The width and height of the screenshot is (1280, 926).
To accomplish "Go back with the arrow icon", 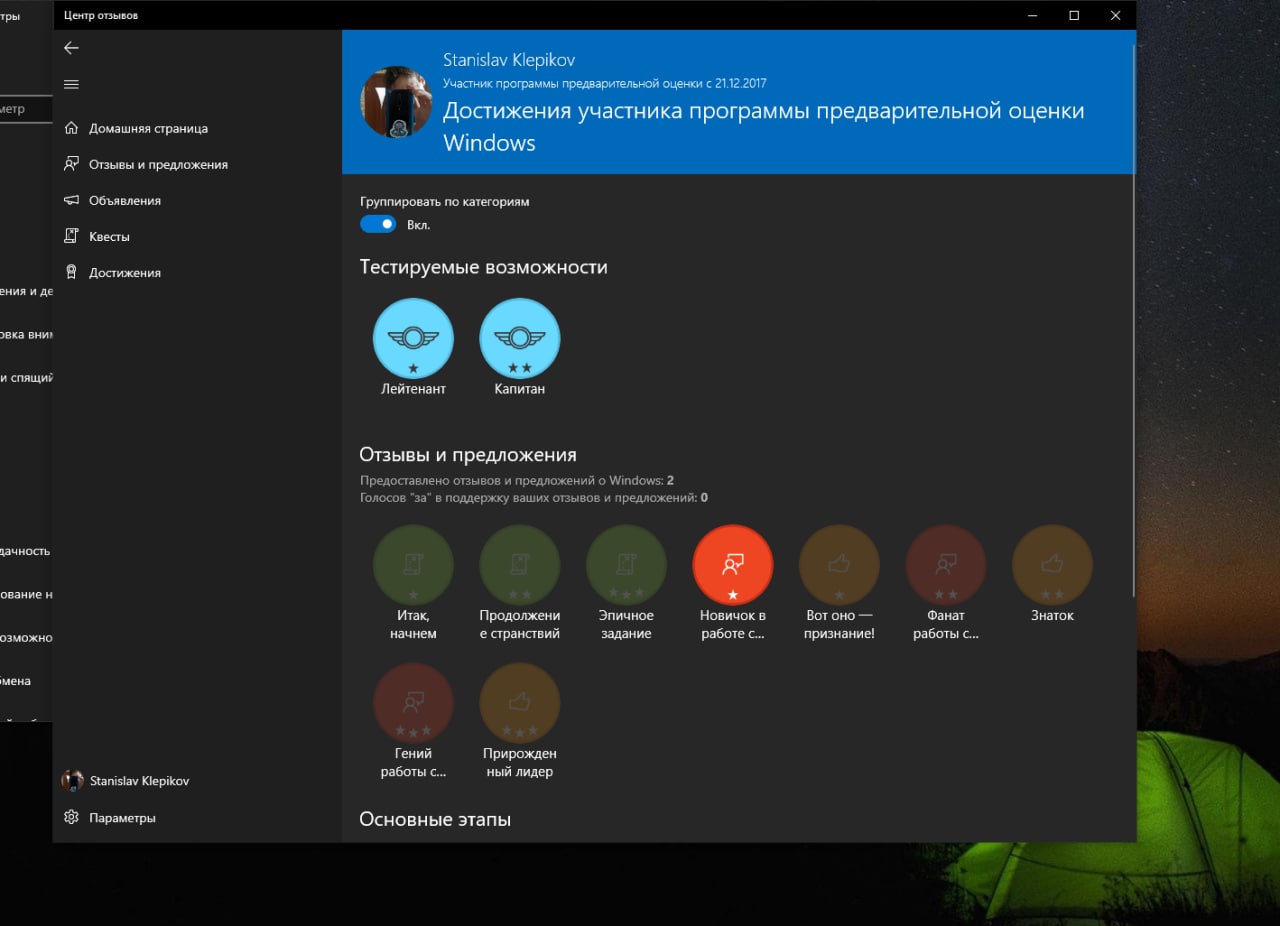I will (70, 48).
